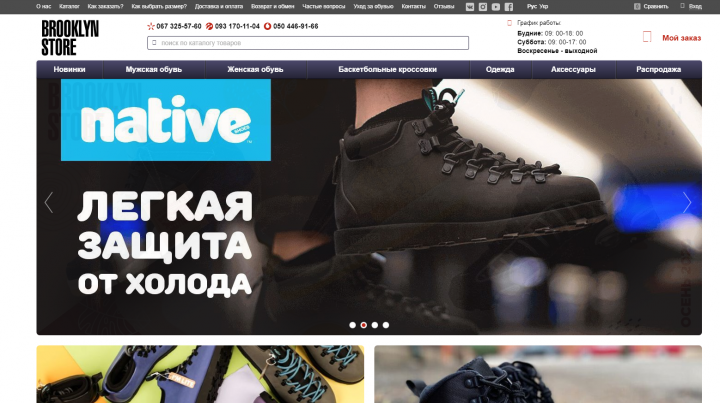The height and width of the screenshot is (403, 720).
Task: Open the Как выбрать размер? link
Action: [x=159, y=6]
